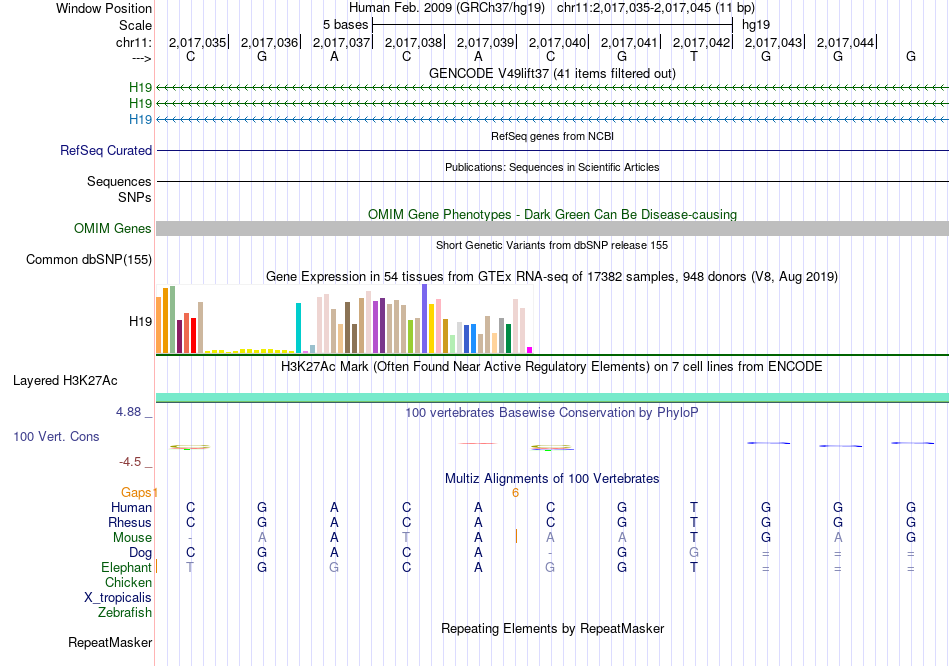This screenshot has height=666, width=950.
Task: Click the Zebrafish species label
Action: [125, 612]
